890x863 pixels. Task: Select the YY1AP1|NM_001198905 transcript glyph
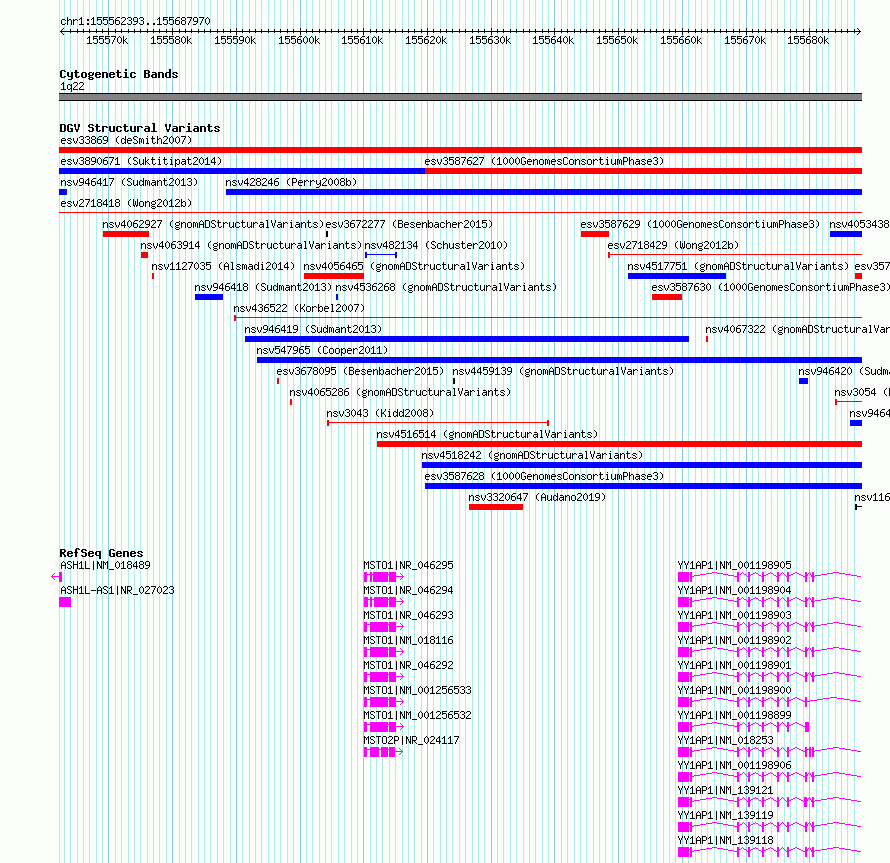[x=770, y=577]
